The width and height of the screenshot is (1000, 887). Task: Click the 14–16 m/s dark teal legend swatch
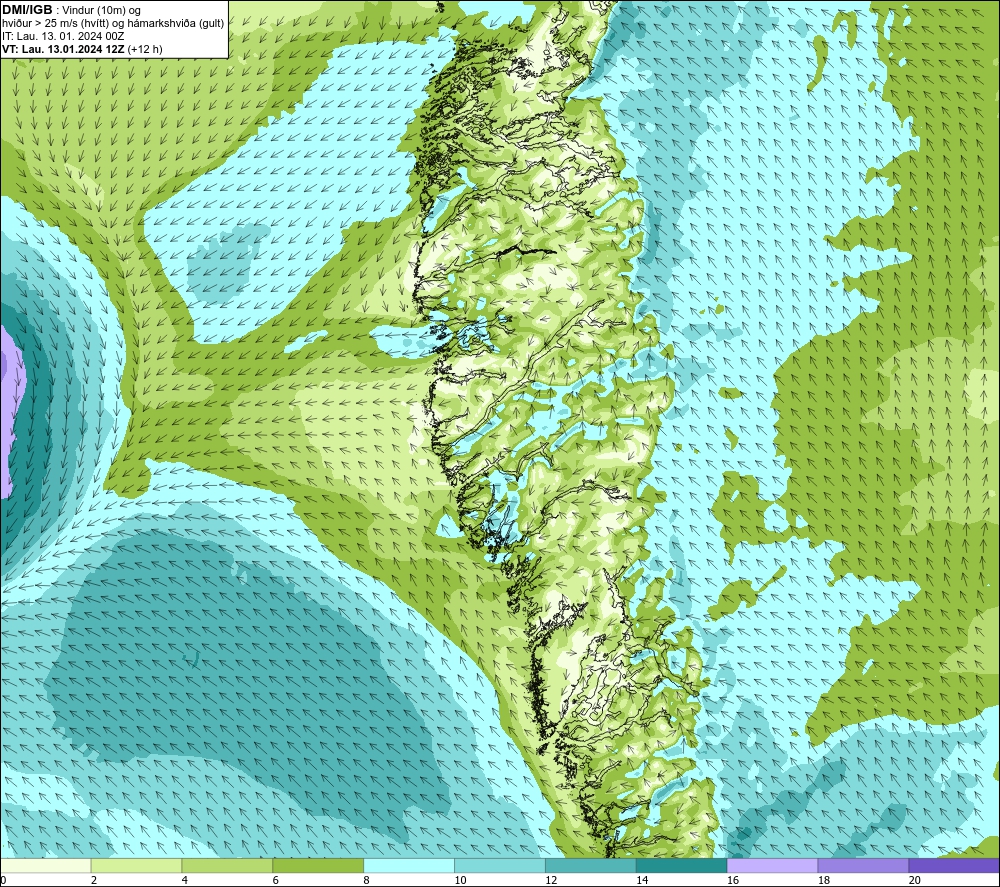[681, 865]
